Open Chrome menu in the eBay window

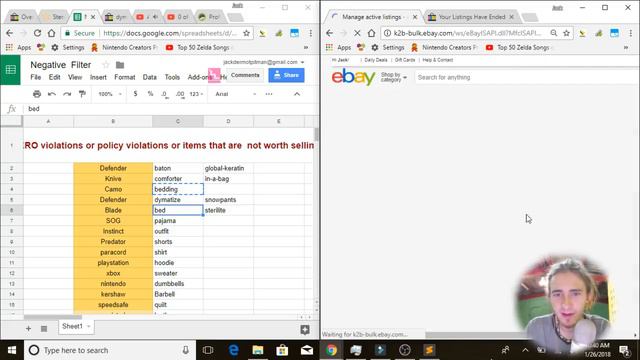(x=631, y=33)
